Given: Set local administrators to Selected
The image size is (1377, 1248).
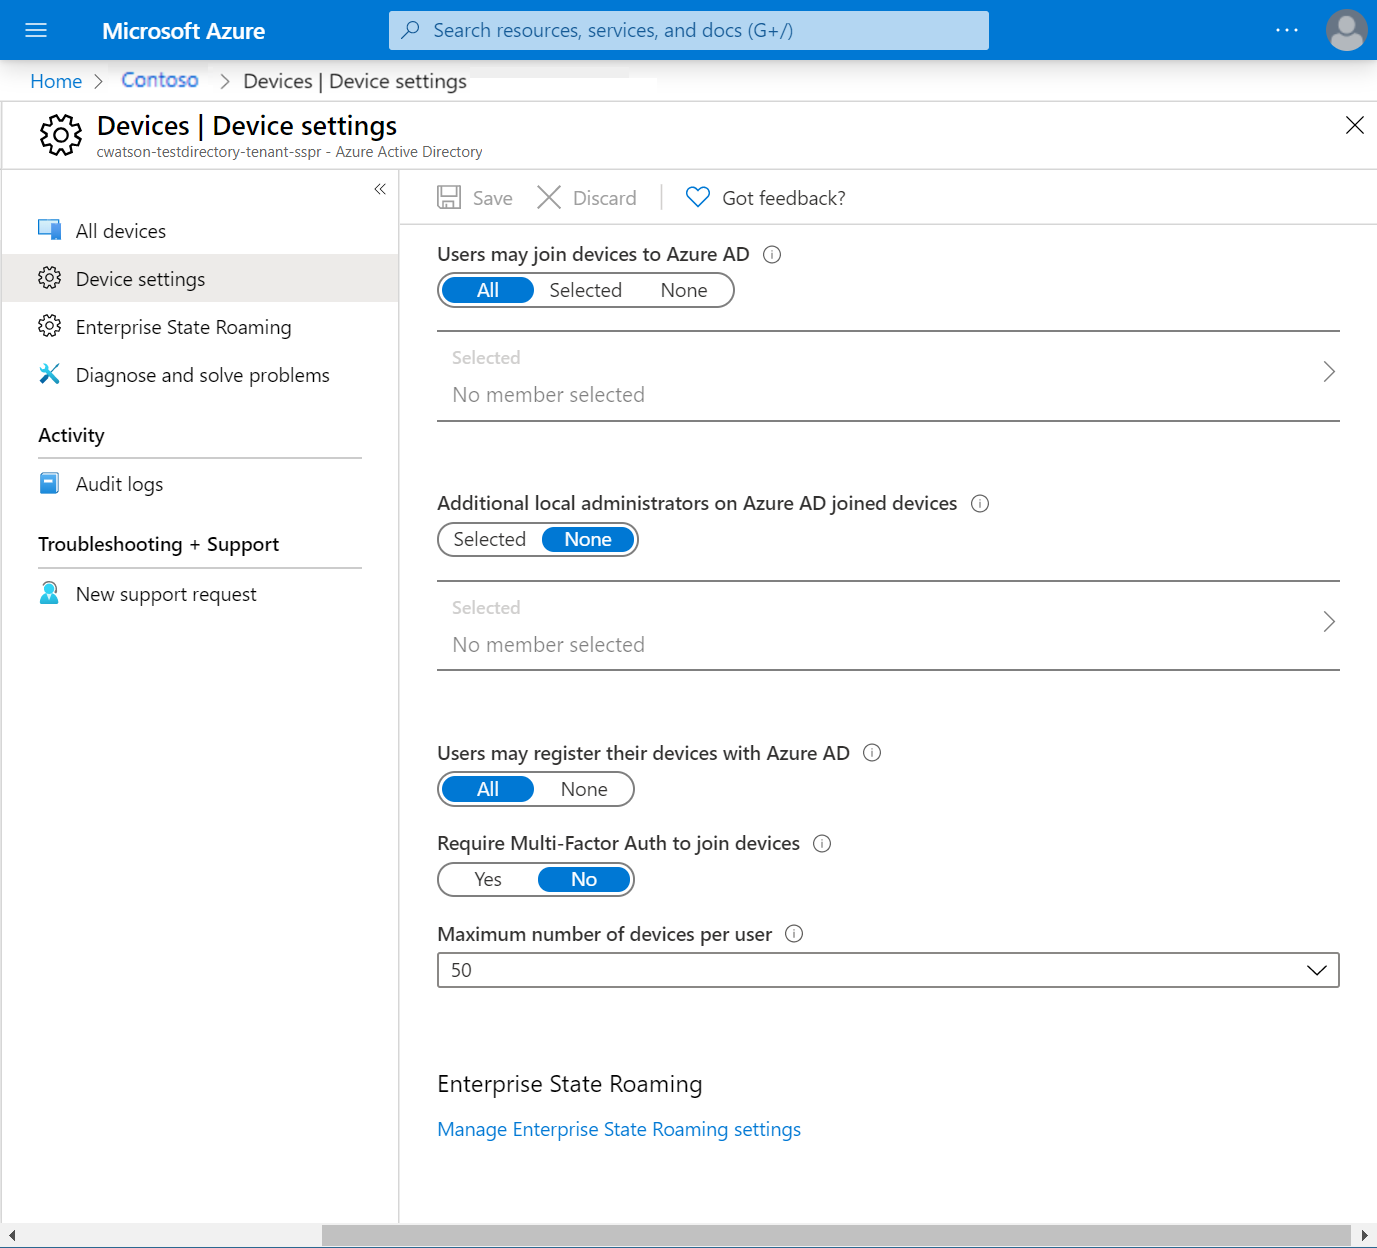Looking at the screenshot, I should tap(490, 539).
